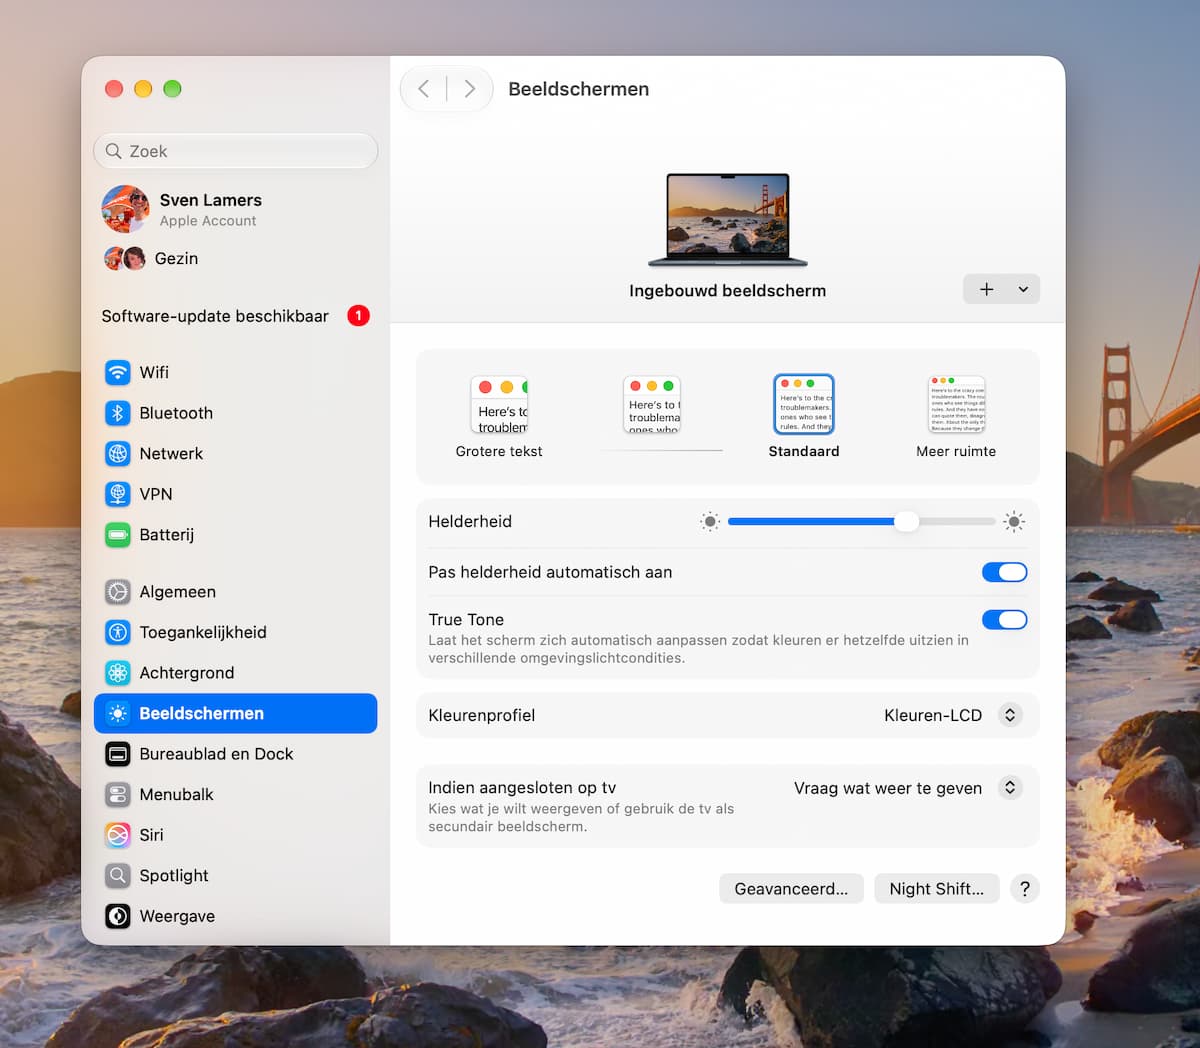
Task: Click the Ingebouwd beeldscherm caption text
Action: (728, 291)
